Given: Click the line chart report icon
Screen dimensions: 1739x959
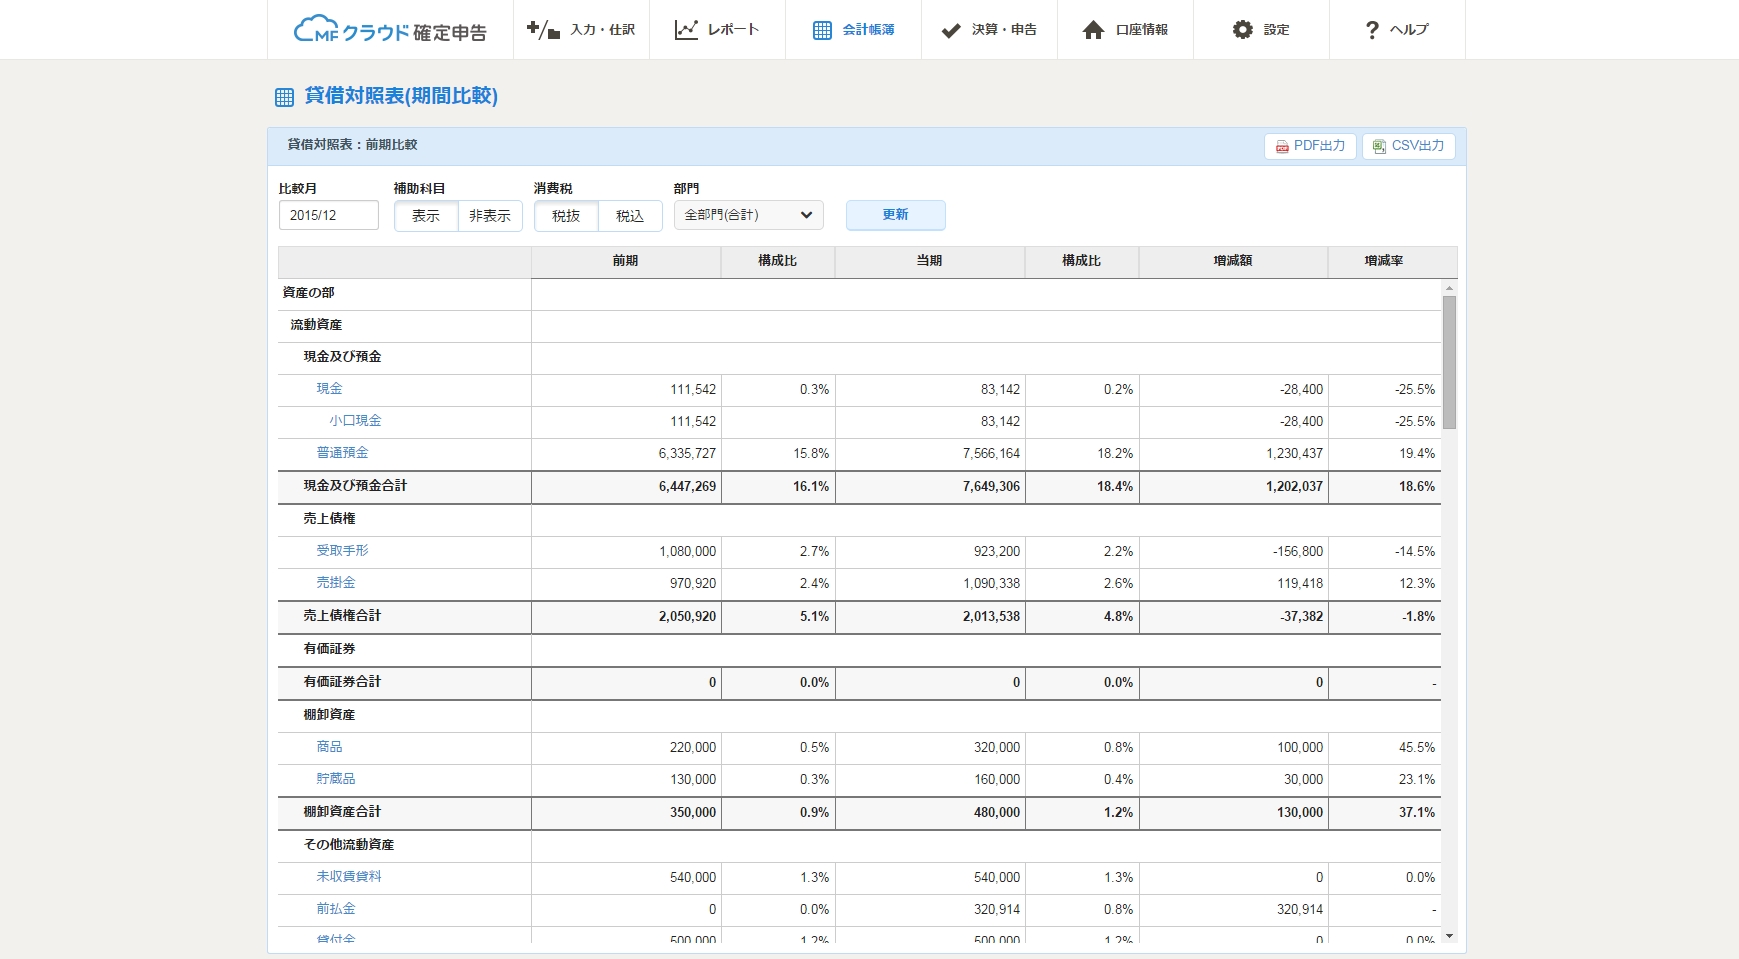Looking at the screenshot, I should point(686,30).
